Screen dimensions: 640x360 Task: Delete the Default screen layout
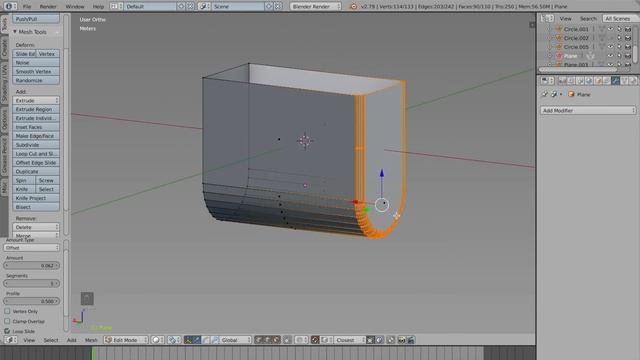tap(190, 7)
